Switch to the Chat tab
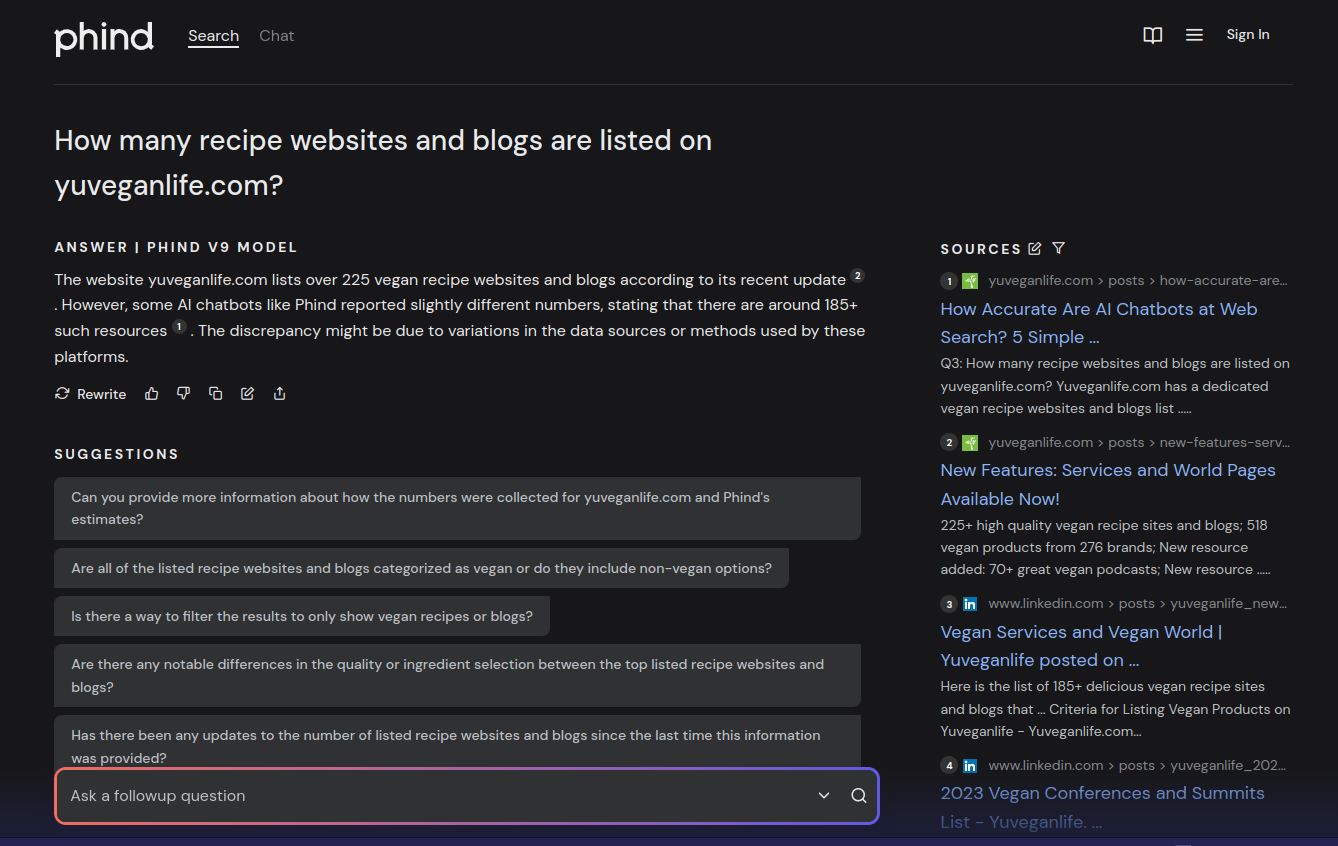This screenshot has height=846, width=1338. coord(276,36)
